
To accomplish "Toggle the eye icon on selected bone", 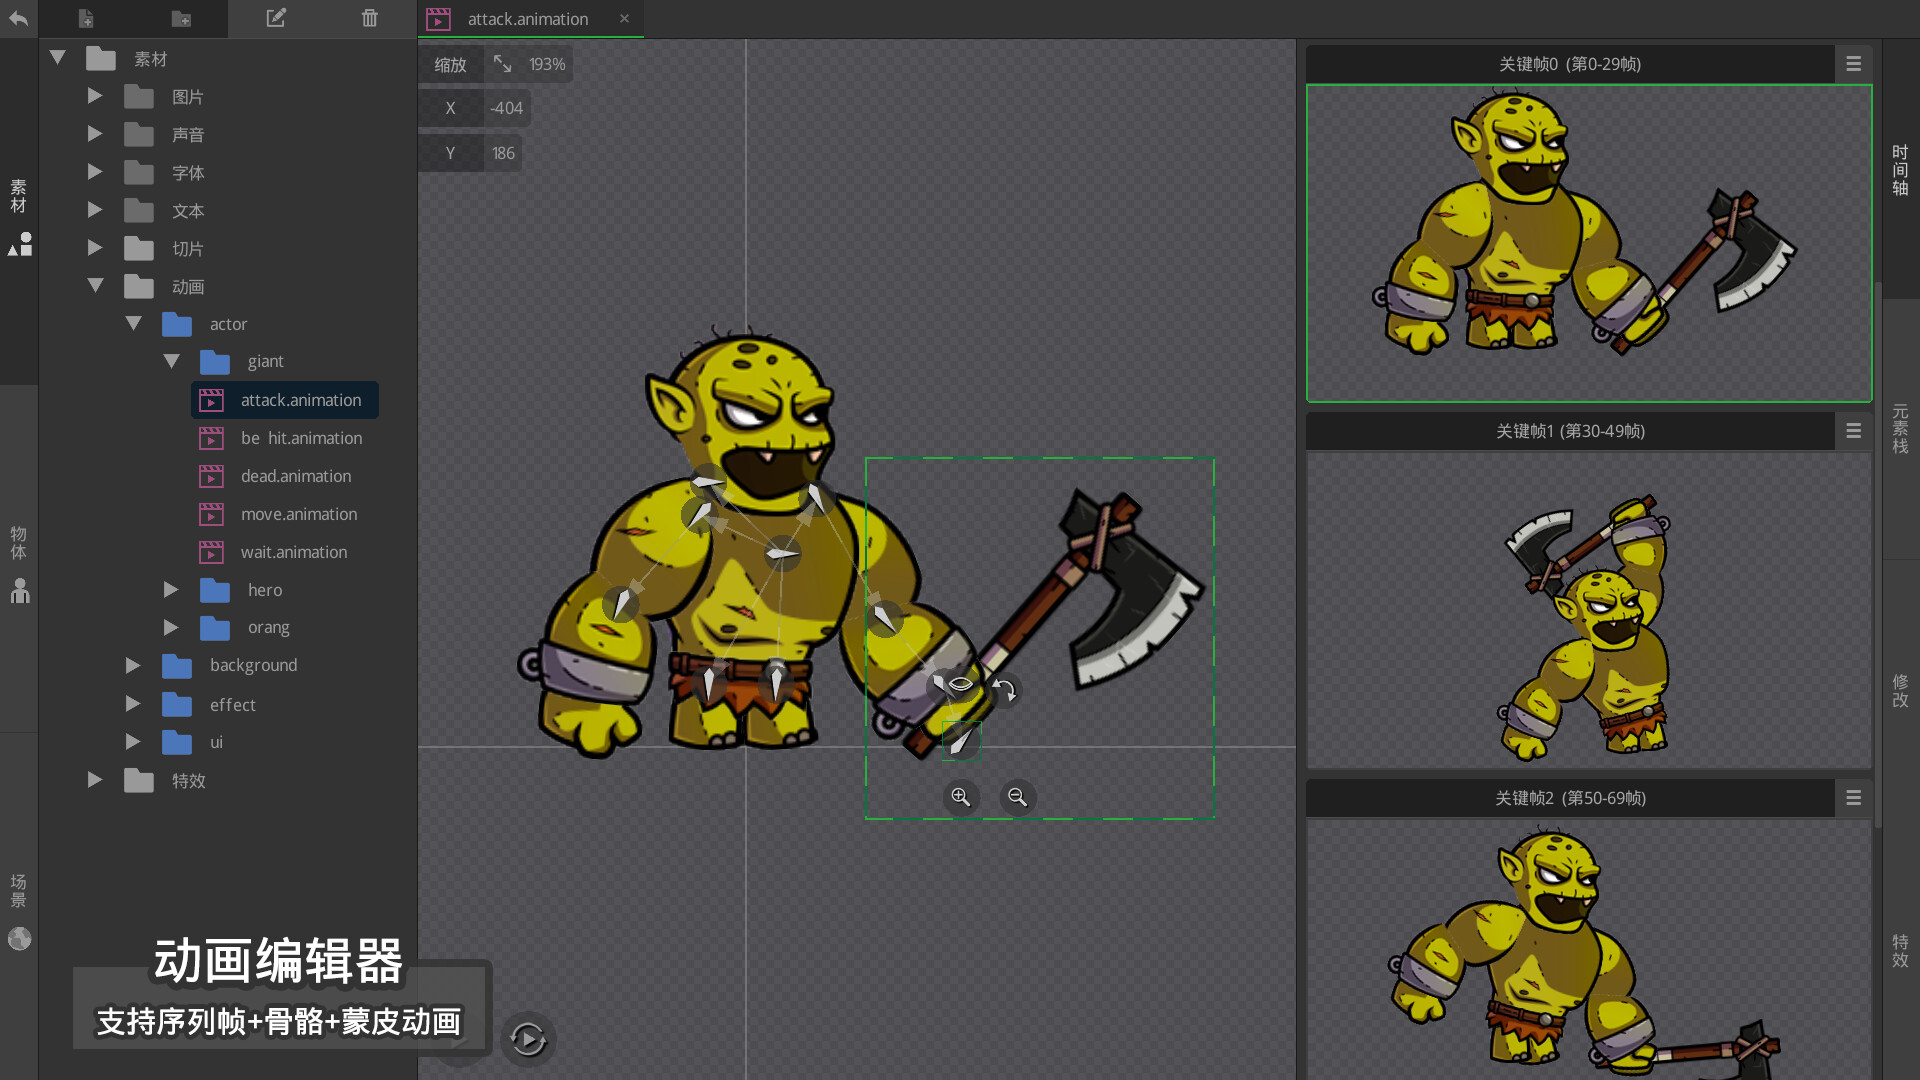I will click(960, 684).
